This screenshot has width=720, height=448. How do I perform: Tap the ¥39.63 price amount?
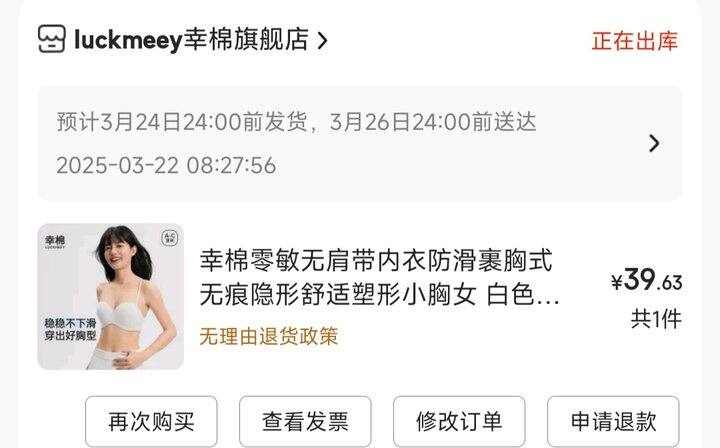coord(647,280)
